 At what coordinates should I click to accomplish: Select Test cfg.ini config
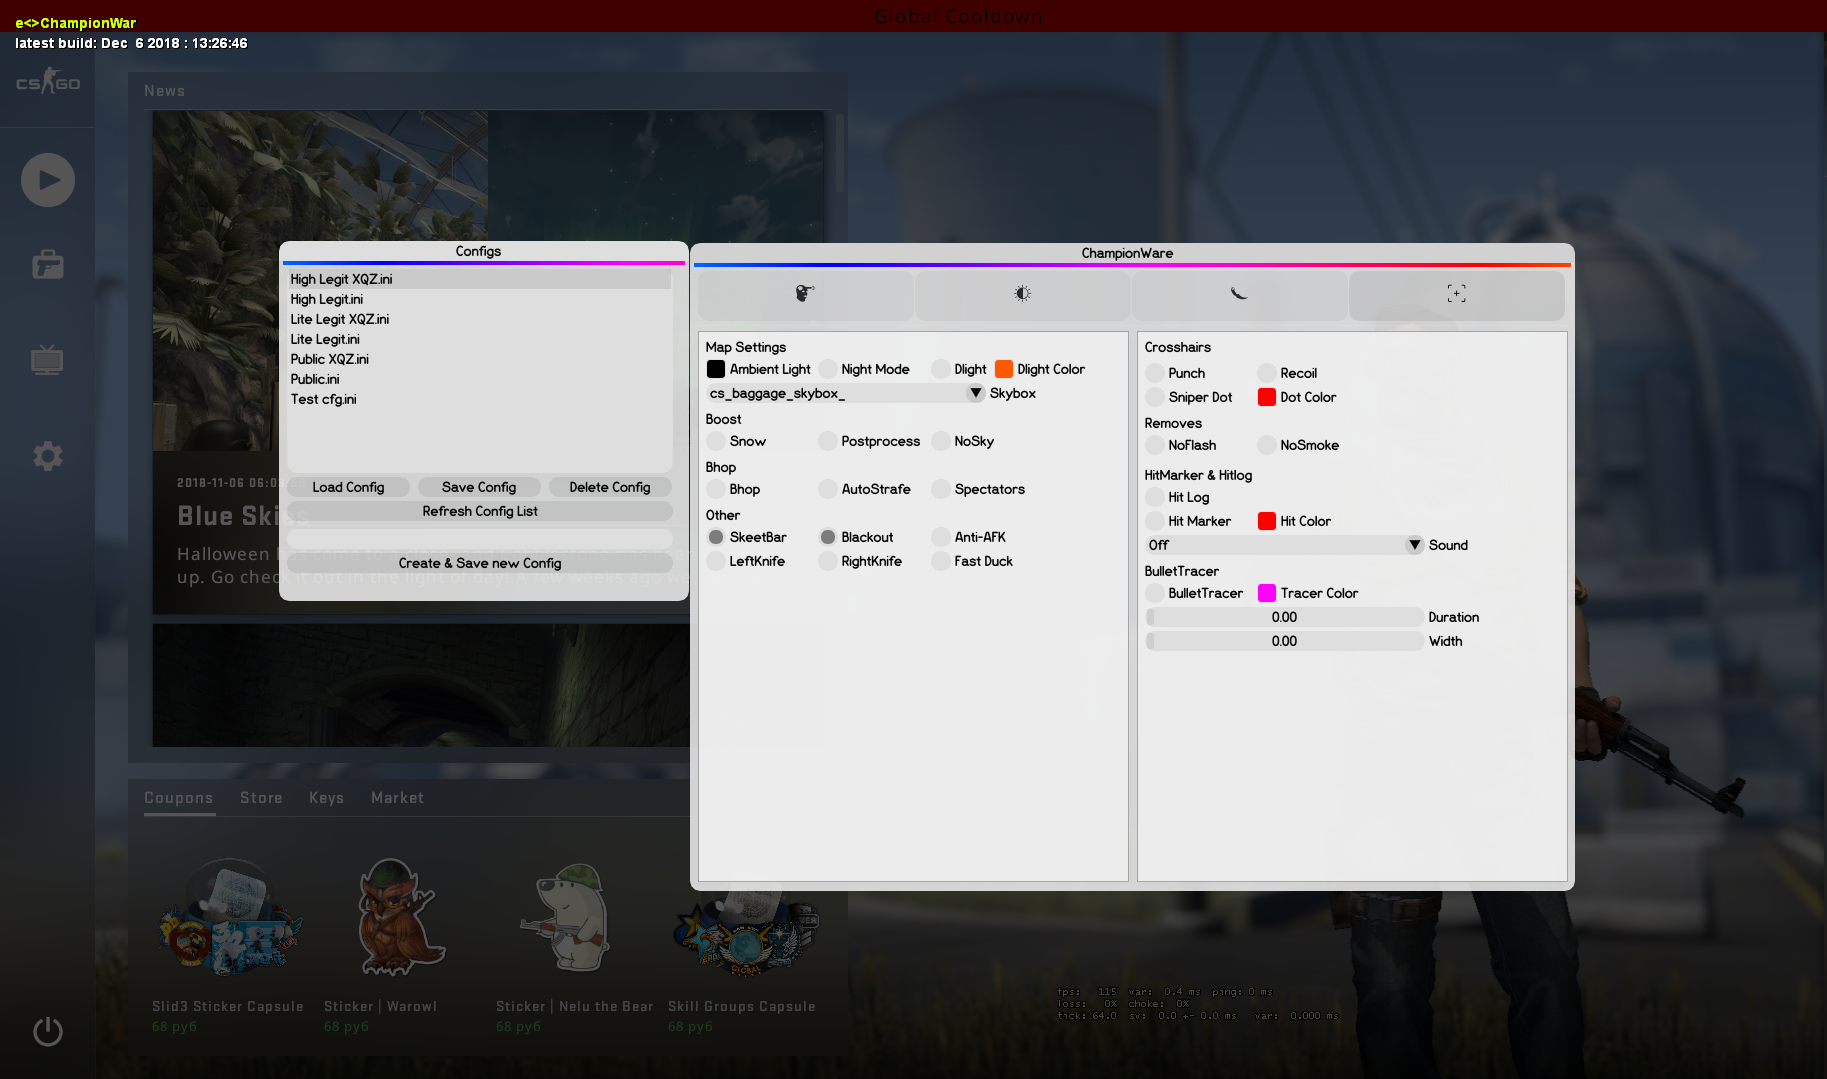click(480, 399)
